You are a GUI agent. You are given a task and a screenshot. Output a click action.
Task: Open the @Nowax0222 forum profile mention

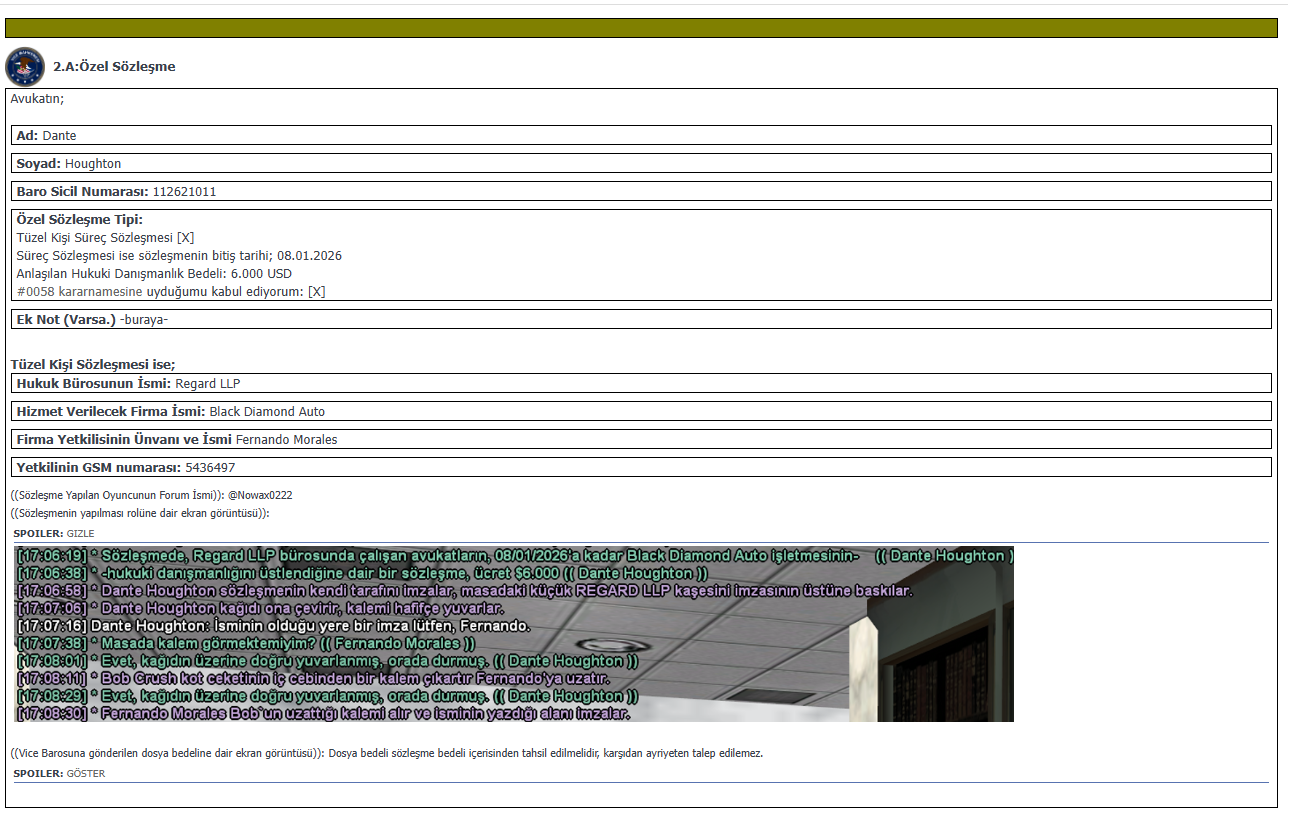pyautogui.click(x=261, y=496)
